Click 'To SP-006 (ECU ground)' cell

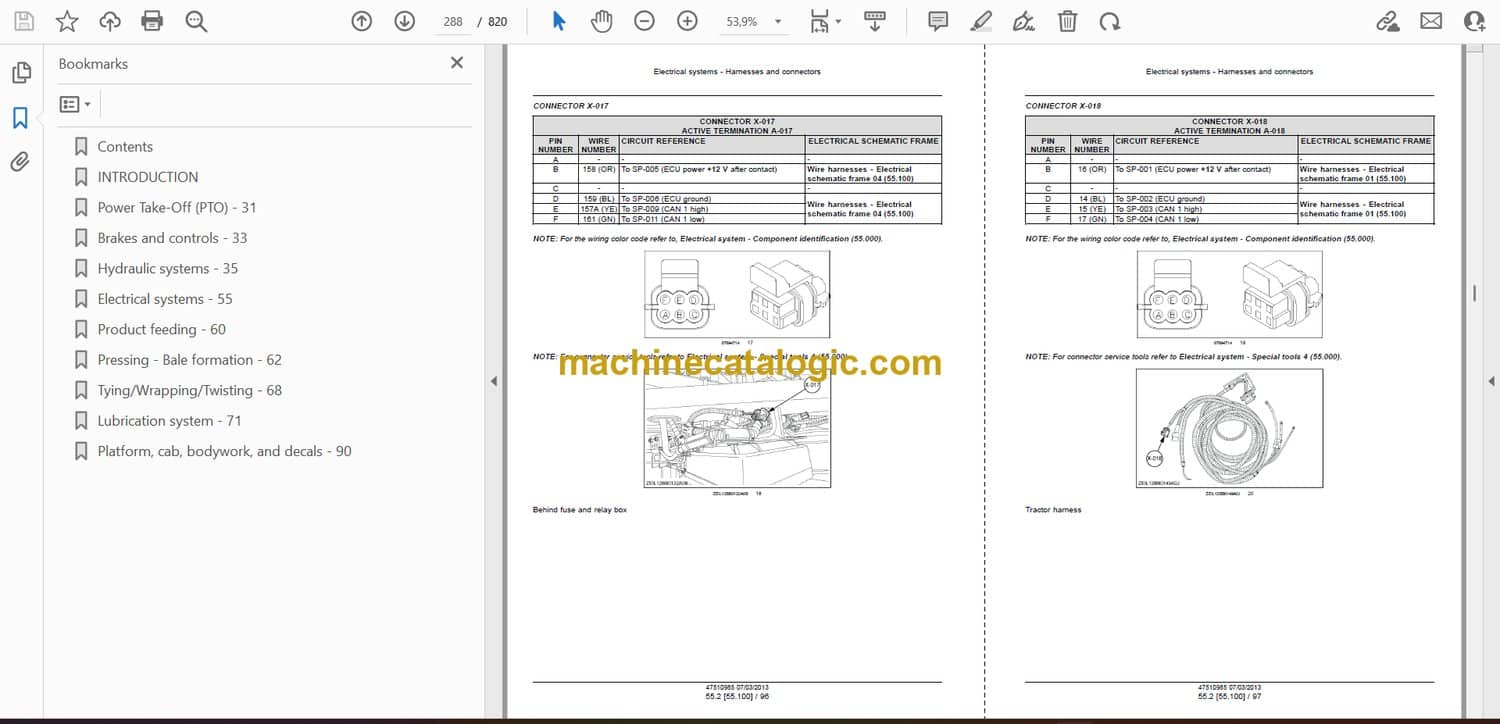(712, 199)
